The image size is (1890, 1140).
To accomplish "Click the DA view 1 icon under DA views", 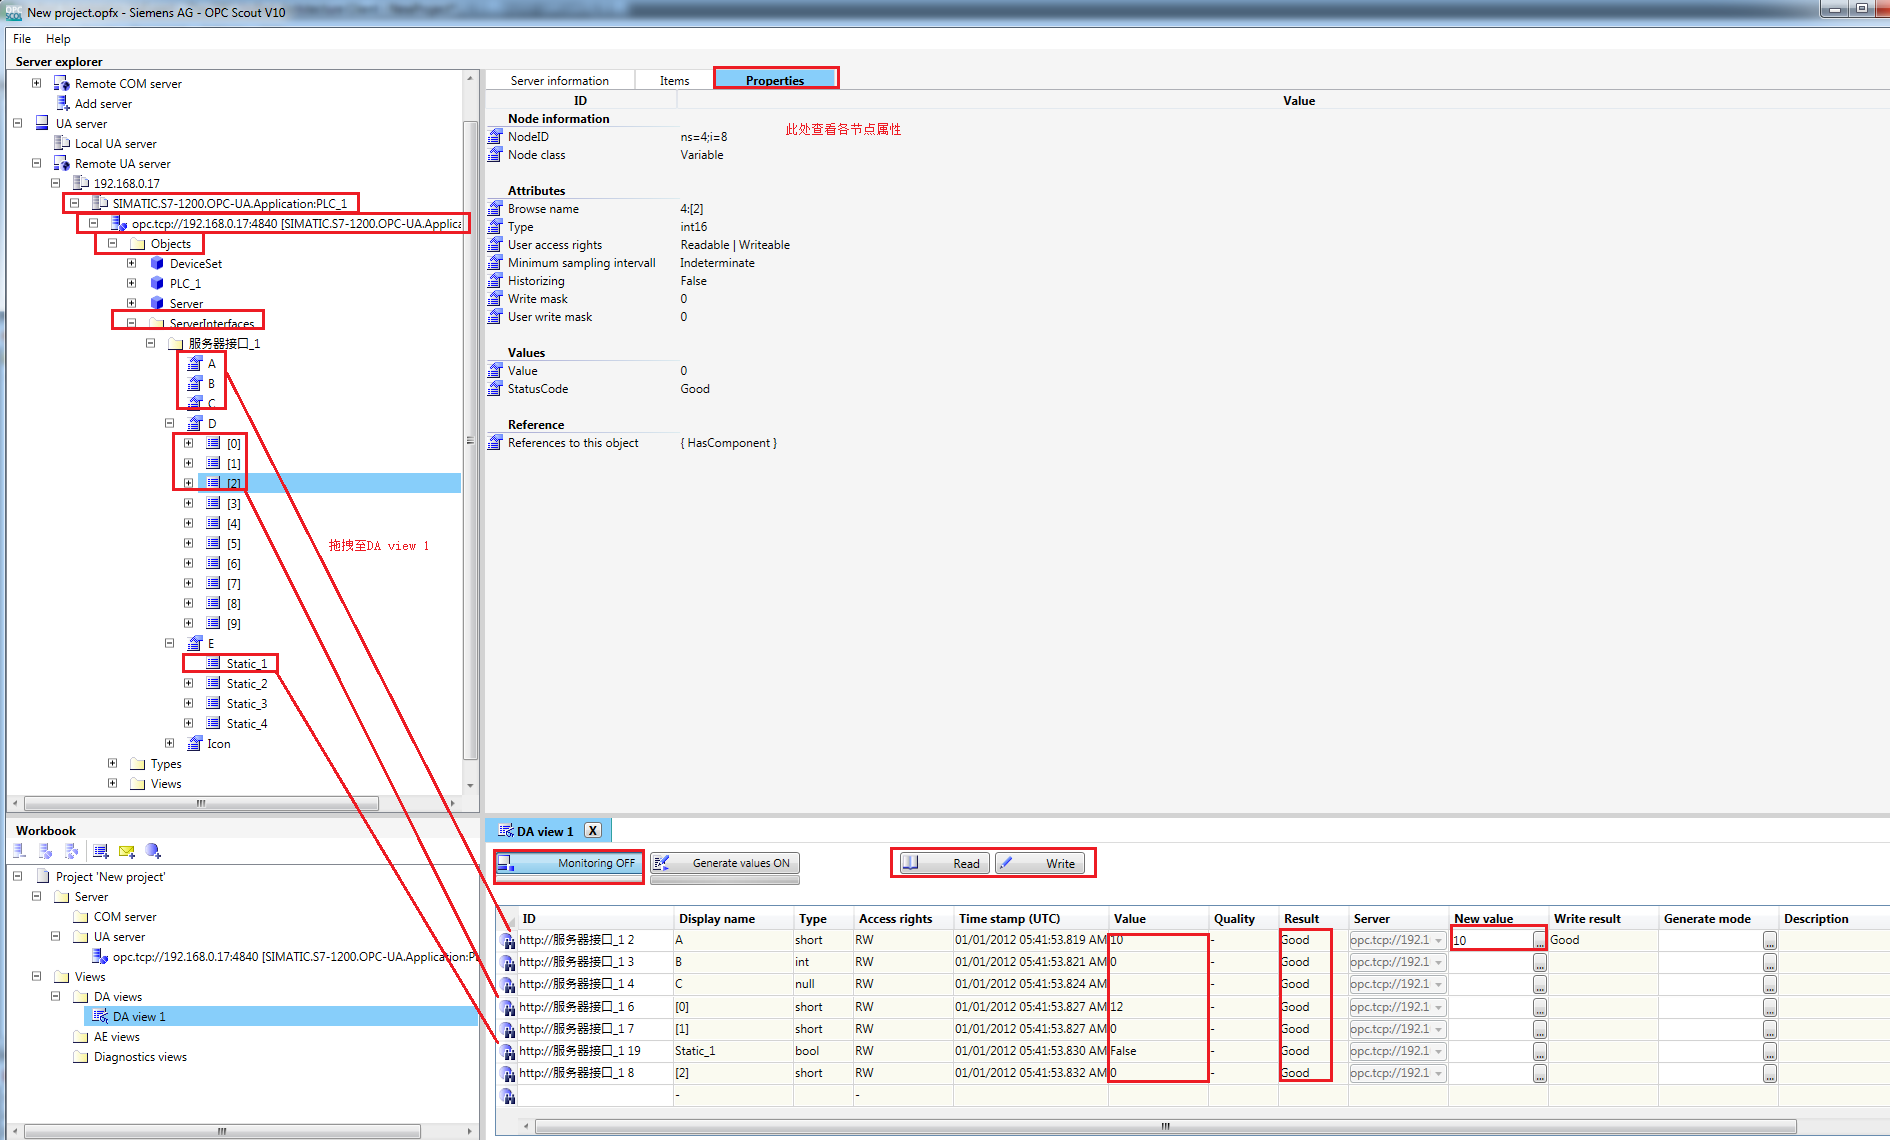I will pos(100,1016).
